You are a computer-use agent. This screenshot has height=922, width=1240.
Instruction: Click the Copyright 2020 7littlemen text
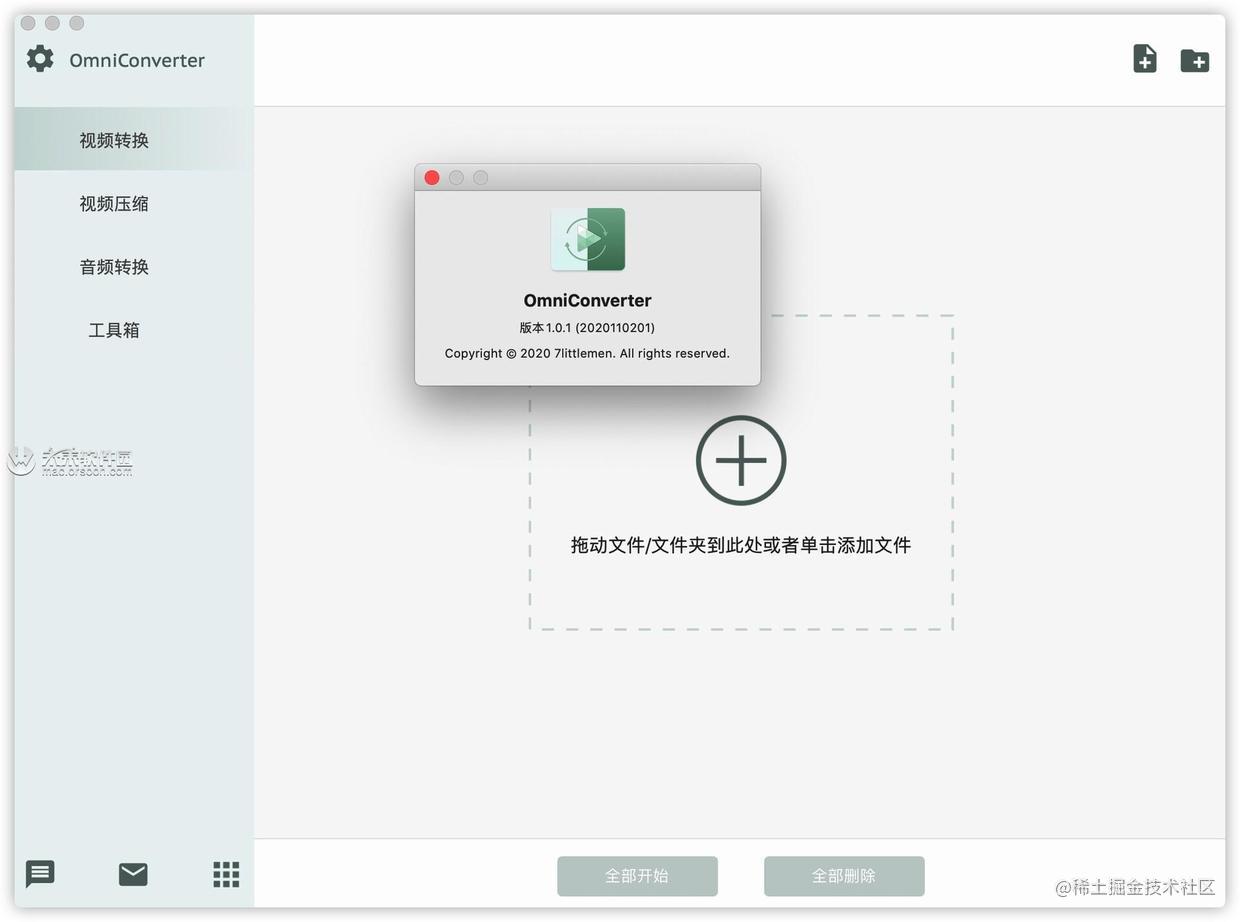[x=587, y=353]
